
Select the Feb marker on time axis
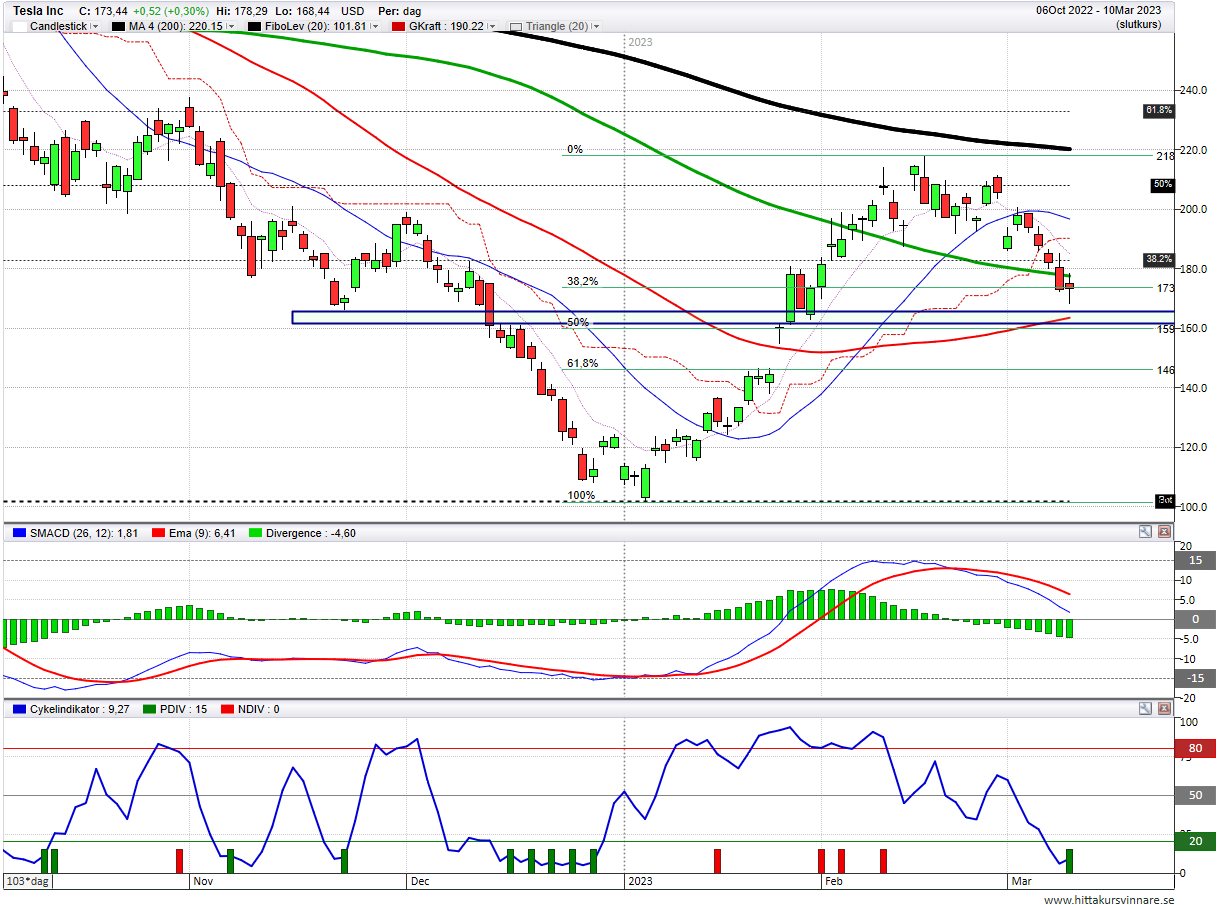pos(834,881)
